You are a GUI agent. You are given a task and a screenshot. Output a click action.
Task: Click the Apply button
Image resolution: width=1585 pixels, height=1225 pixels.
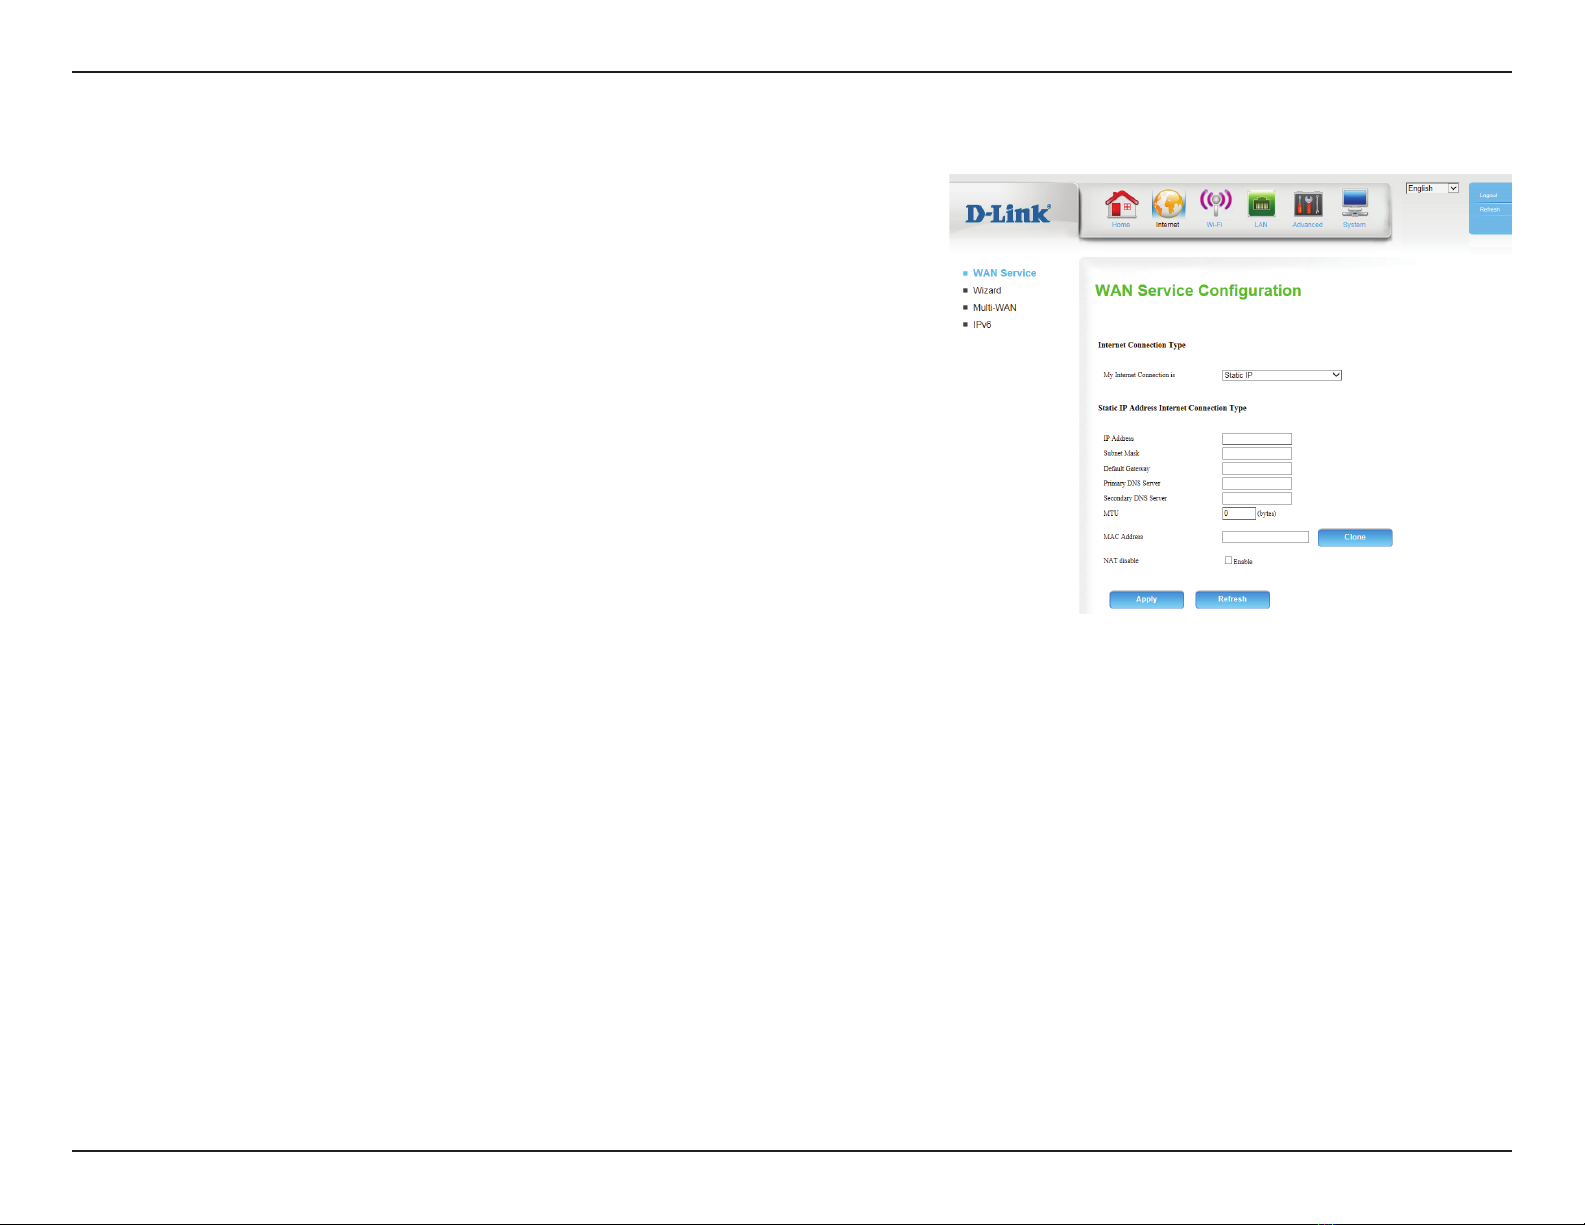click(x=1146, y=599)
